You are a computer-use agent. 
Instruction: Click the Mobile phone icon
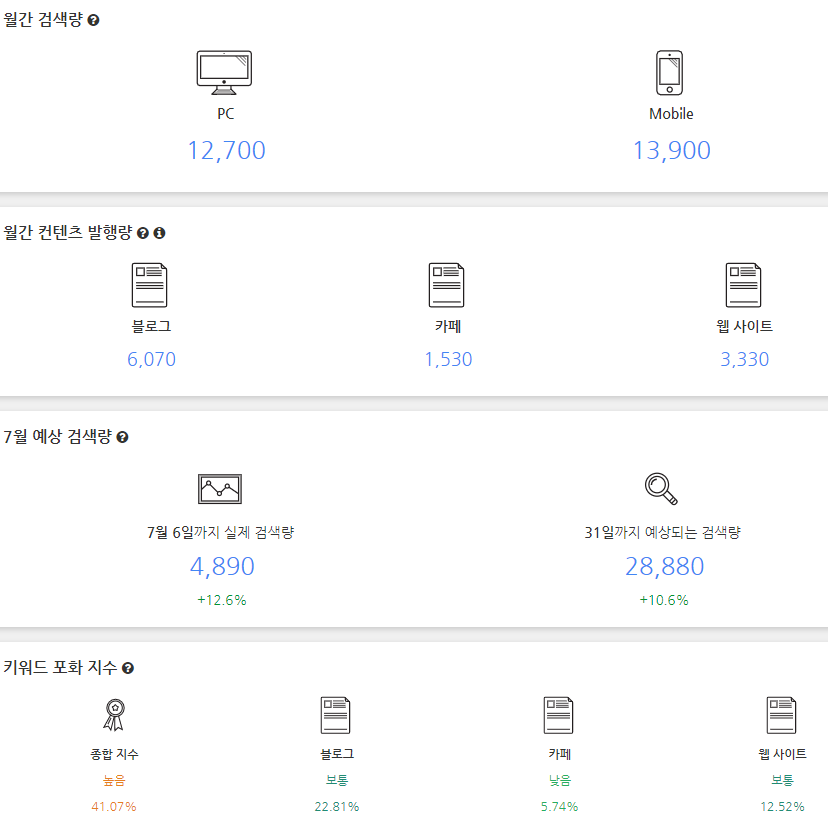pyautogui.click(x=670, y=73)
